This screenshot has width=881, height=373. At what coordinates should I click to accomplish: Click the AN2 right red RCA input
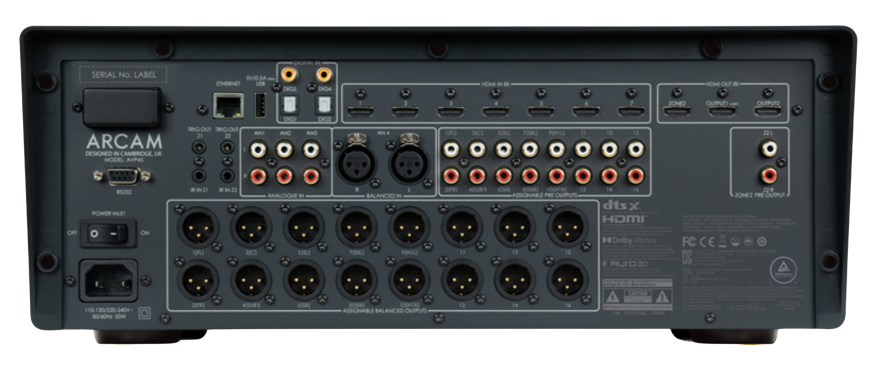tap(284, 176)
